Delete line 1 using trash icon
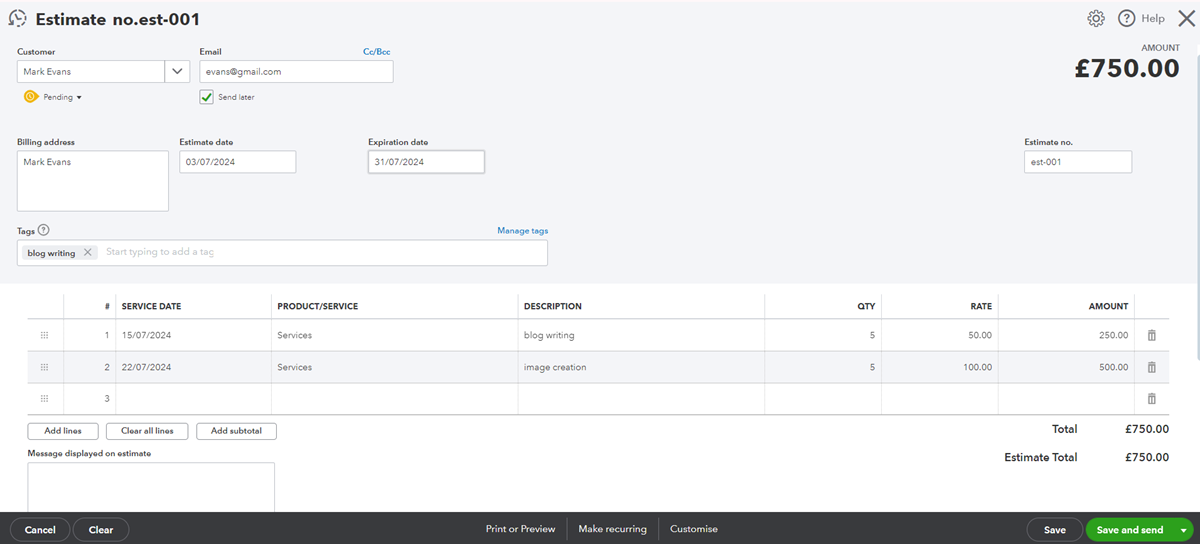Image resolution: width=1200 pixels, height=544 pixels. [x=1151, y=335]
